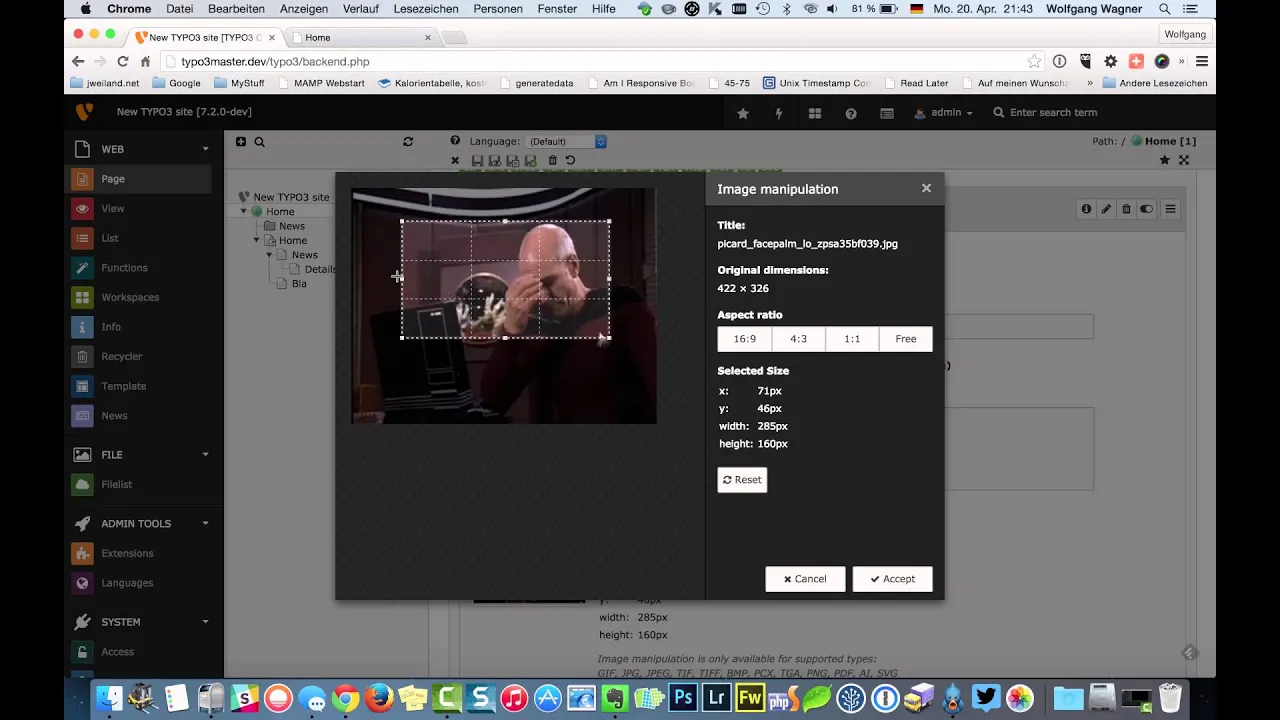Screen dimensions: 1280x720
Task: Collapse the root Home page tree node
Action: tap(243, 212)
